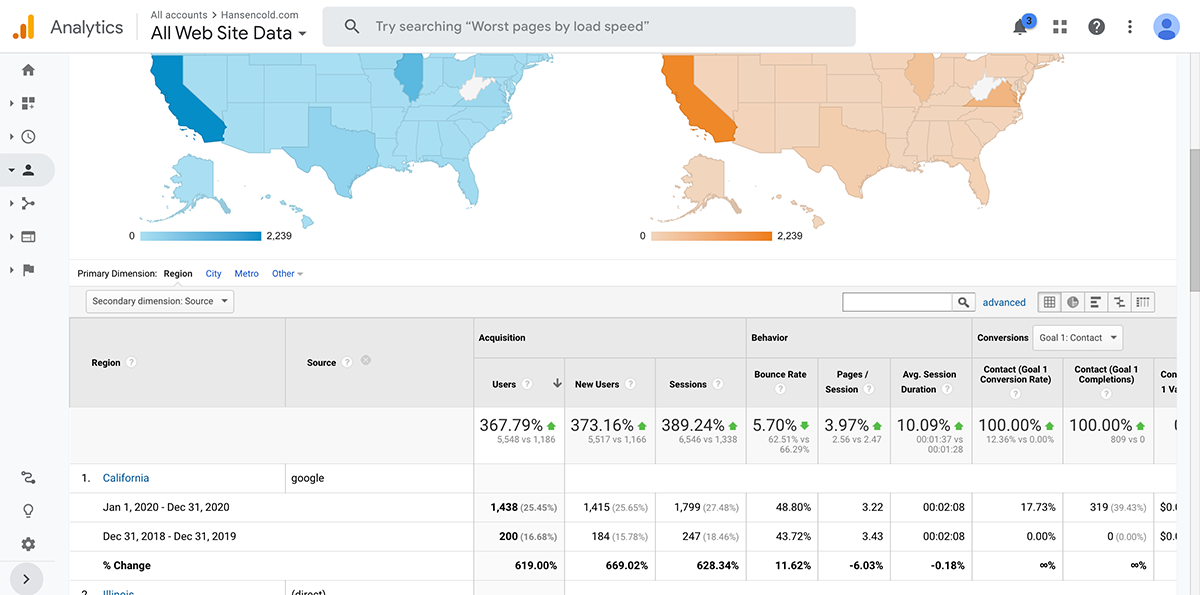
Task: Open the Home section in sidebar
Action: (28, 70)
